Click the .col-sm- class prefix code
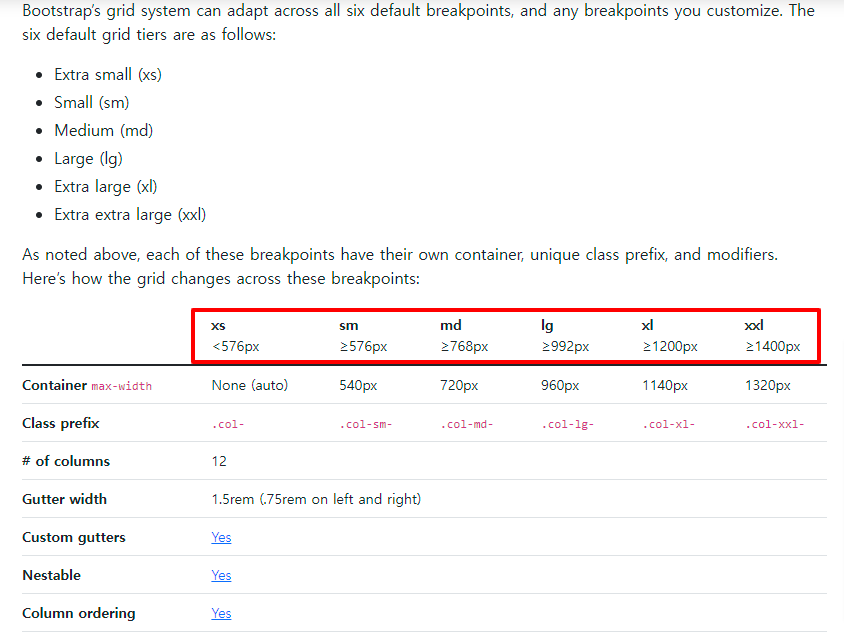844x640 pixels. [x=365, y=424]
